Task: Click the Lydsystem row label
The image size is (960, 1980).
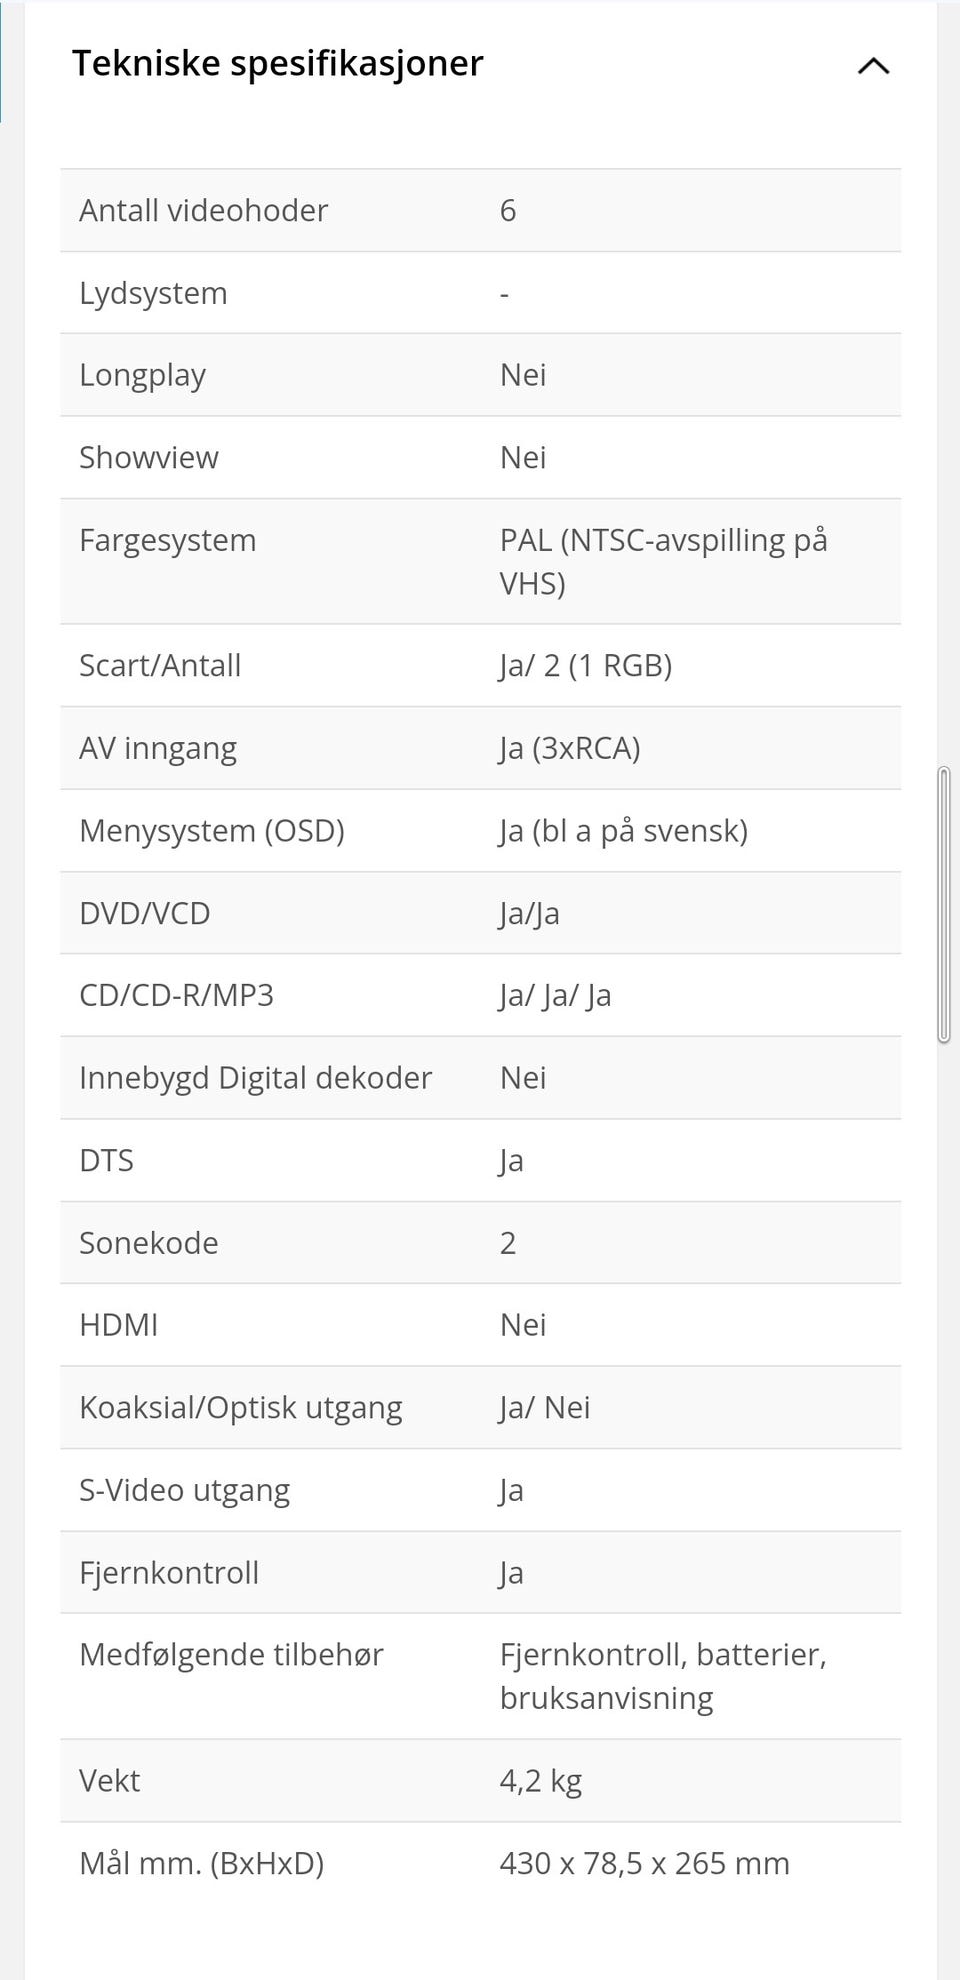Action: [153, 293]
